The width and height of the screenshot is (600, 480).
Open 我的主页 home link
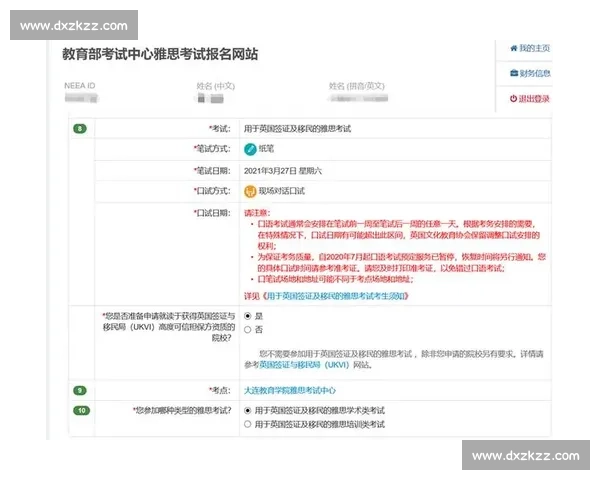click(x=535, y=48)
